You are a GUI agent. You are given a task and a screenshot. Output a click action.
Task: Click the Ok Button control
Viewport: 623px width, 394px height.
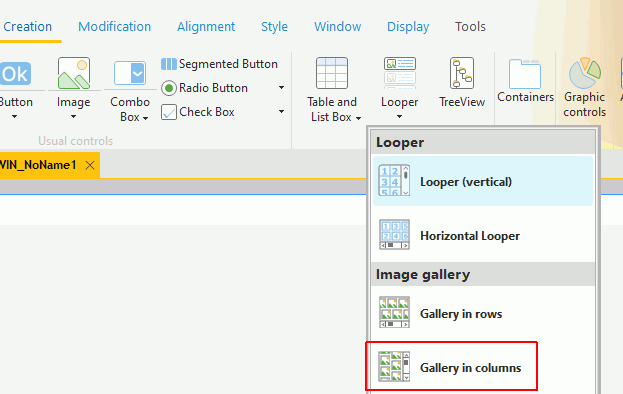coord(15,73)
